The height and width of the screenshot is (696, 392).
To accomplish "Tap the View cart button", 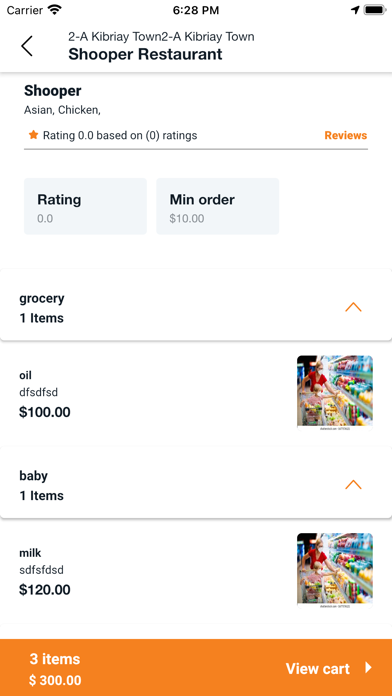I will click(329, 668).
